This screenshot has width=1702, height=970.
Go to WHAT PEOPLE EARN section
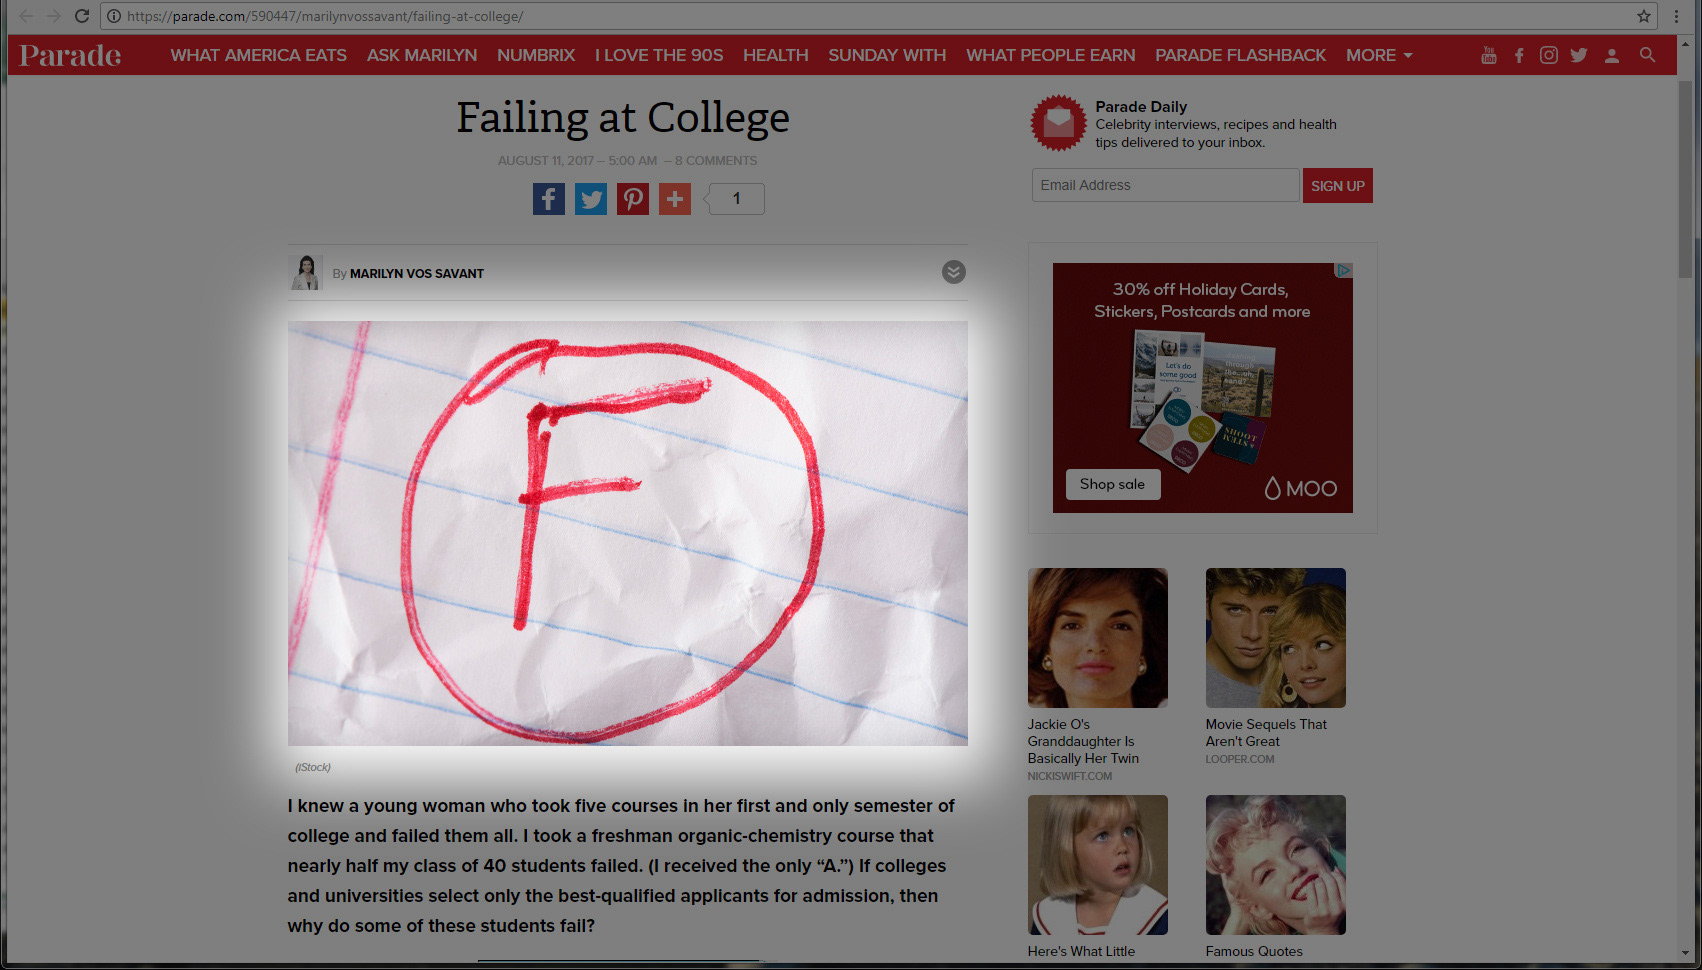pyautogui.click(x=1050, y=55)
